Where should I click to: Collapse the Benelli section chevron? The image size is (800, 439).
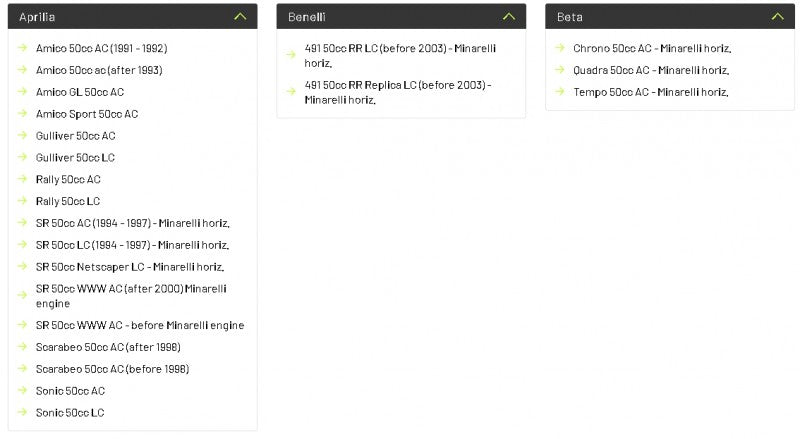tap(508, 17)
